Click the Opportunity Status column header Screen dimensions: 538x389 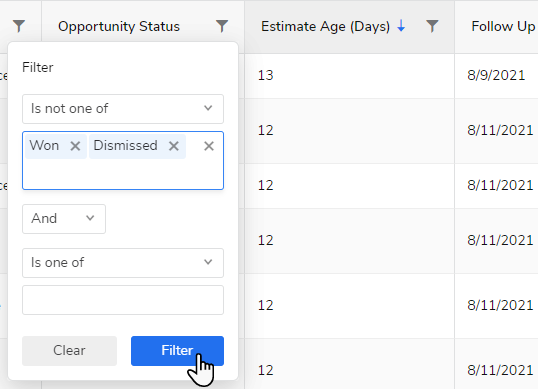[x=119, y=26]
